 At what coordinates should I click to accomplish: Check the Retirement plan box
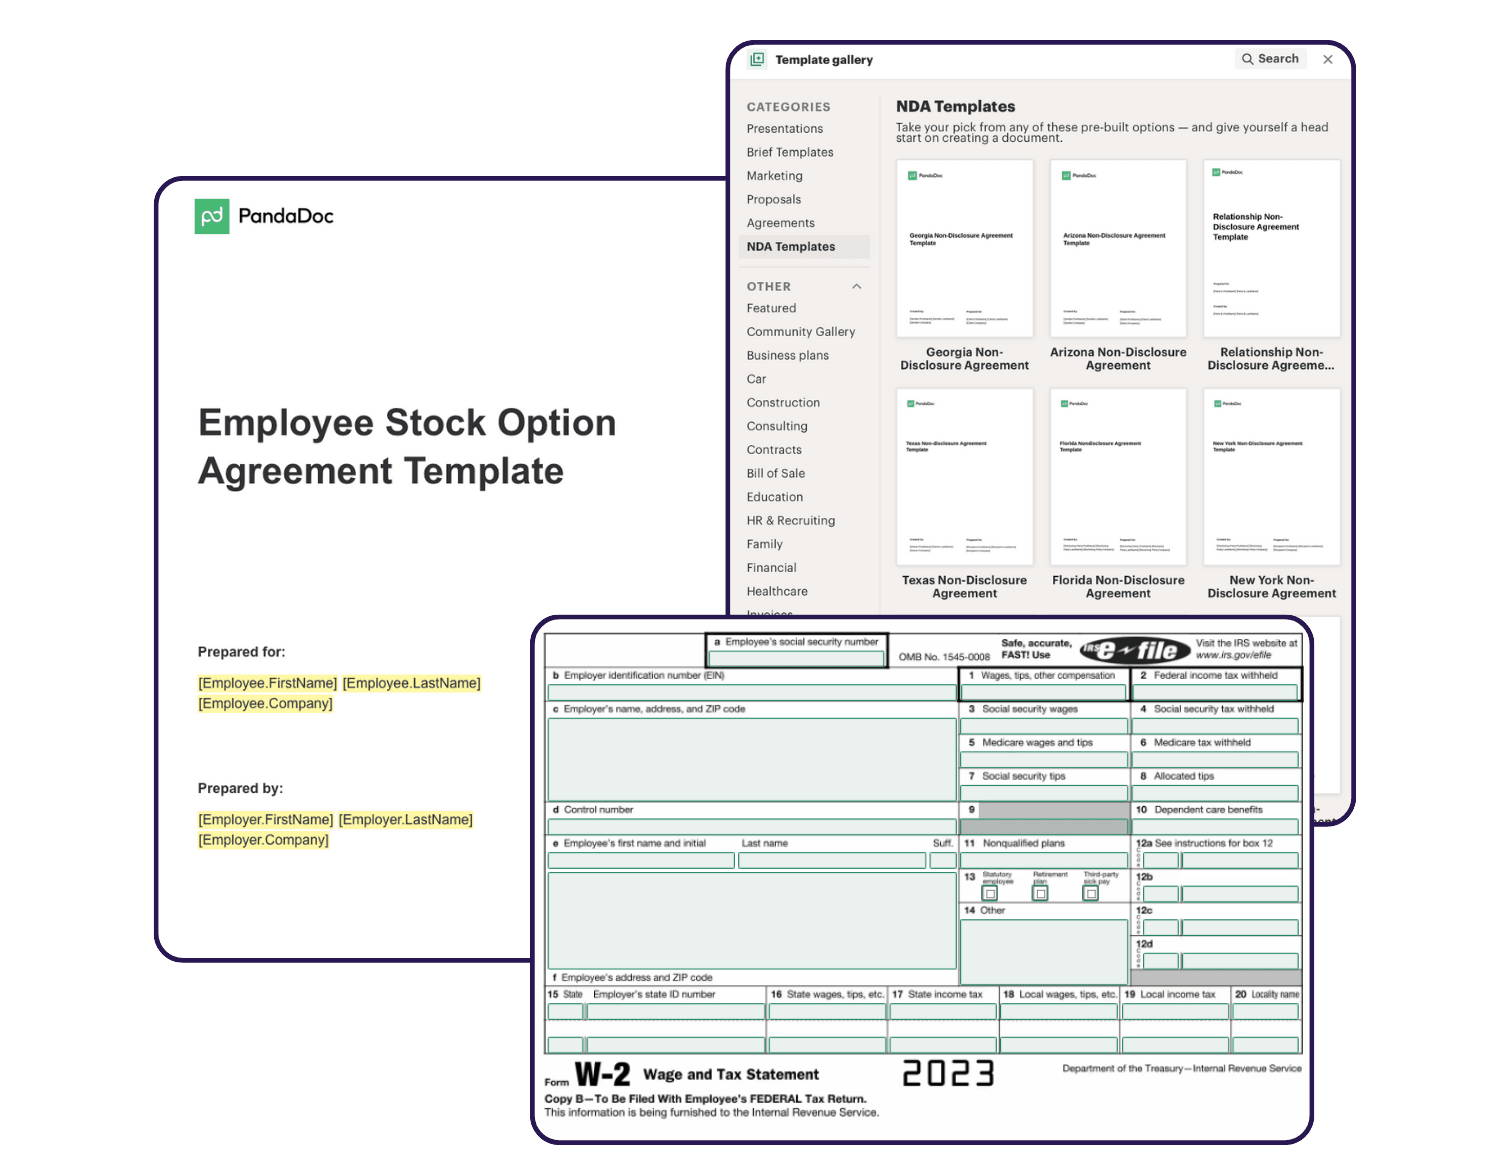coord(1040,894)
